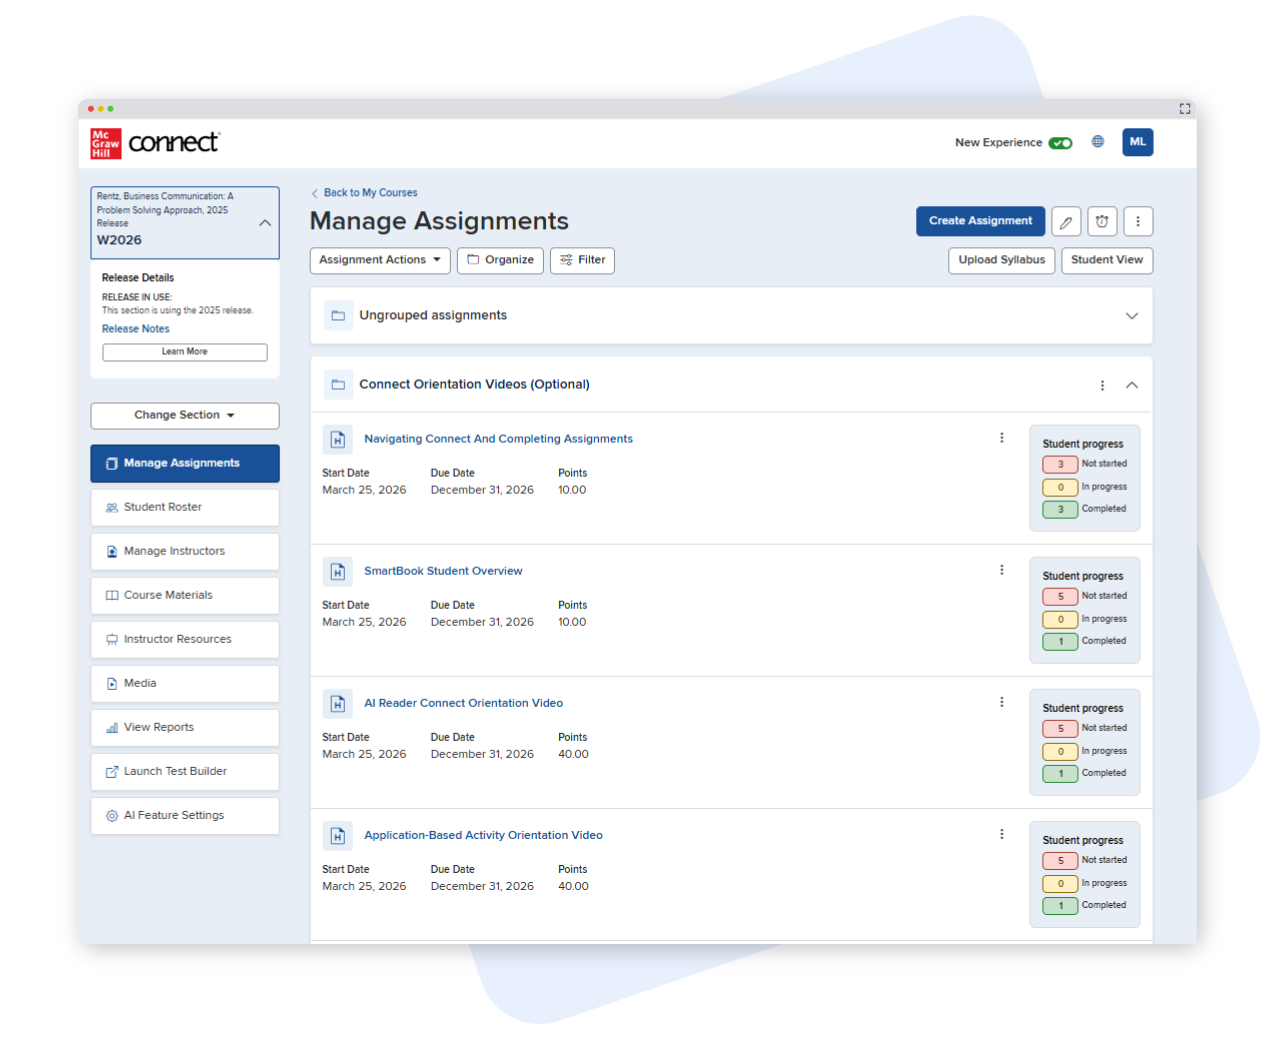
Task: Click the W2026 section title
Action: [119, 240]
